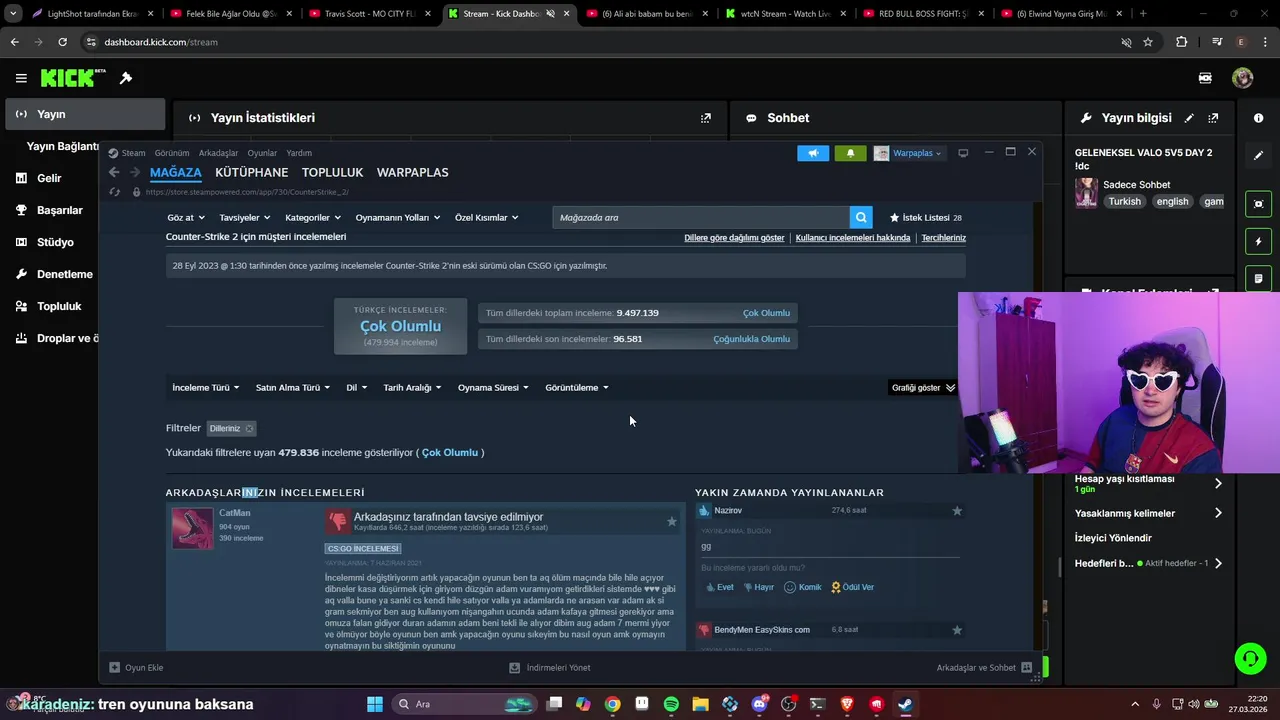Image resolution: width=1280 pixels, height=720 pixels.
Task: Open the Arkadaşlar menu in Steam
Action: 218,153
